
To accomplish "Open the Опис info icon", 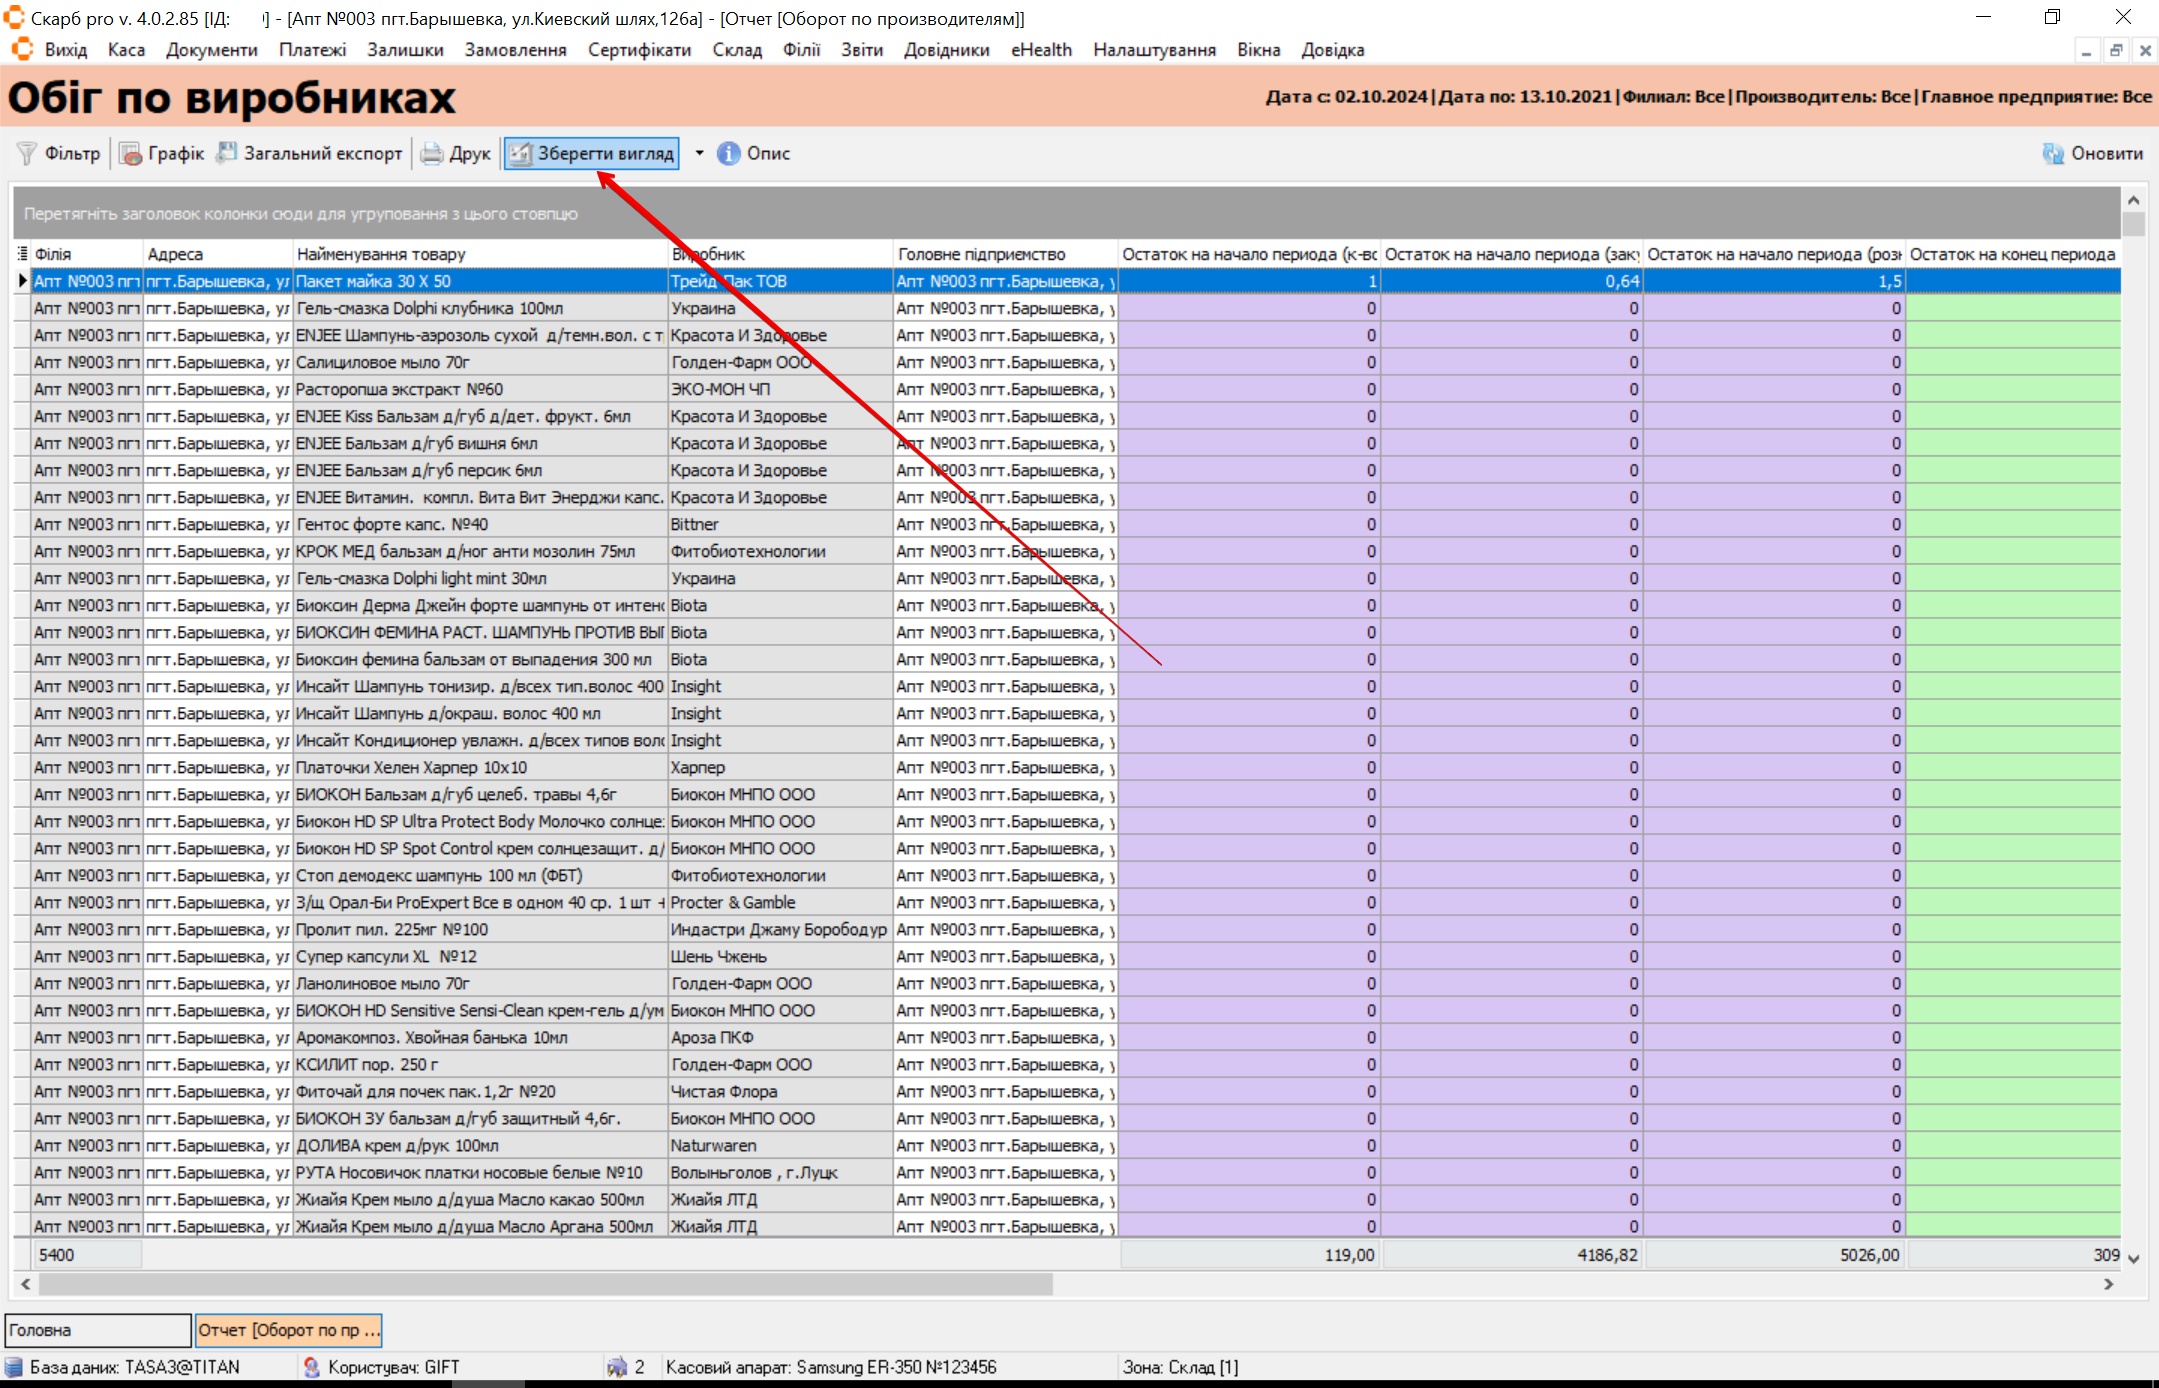I will tap(729, 153).
